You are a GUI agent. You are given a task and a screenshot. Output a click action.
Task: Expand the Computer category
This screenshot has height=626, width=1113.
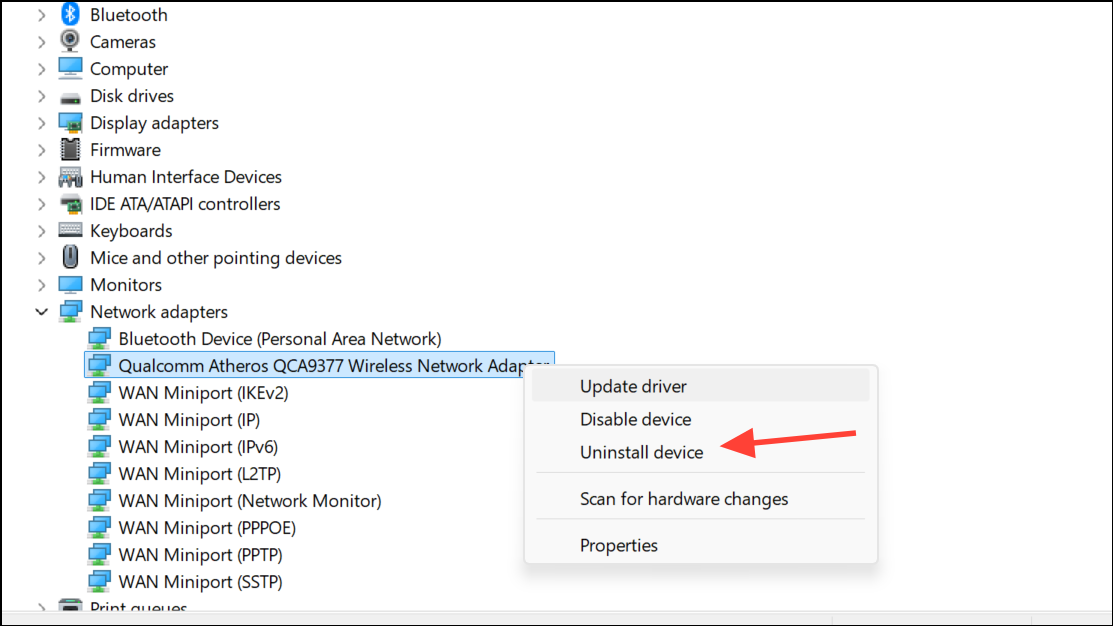pyautogui.click(x=41, y=68)
